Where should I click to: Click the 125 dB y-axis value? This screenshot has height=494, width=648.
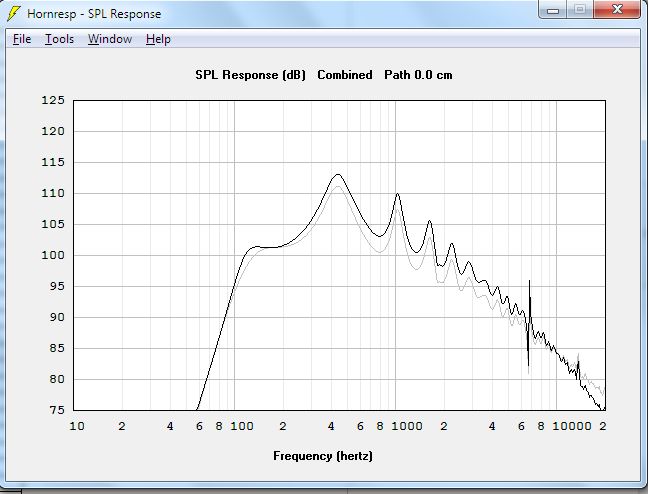point(53,100)
